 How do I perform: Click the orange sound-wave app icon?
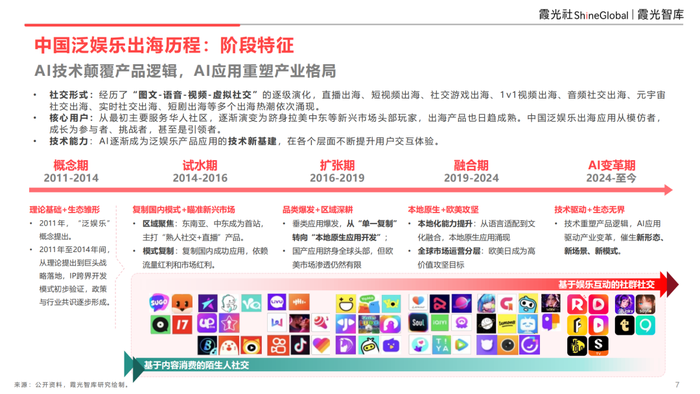[x=299, y=302]
